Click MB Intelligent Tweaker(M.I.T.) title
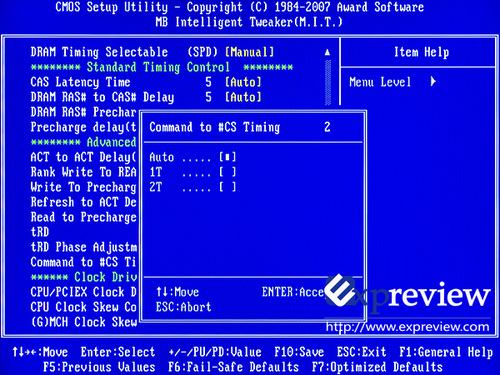This screenshot has width=500, height=375. point(249,22)
